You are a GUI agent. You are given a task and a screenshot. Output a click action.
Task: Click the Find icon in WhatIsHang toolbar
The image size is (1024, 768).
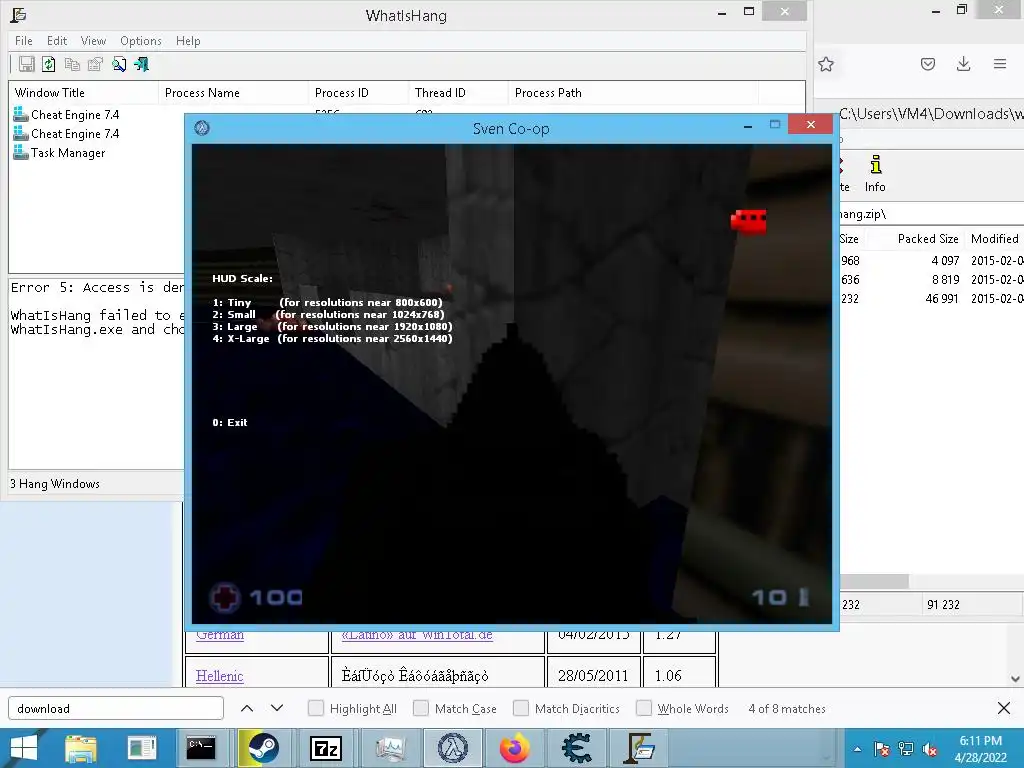click(x=119, y=64)
